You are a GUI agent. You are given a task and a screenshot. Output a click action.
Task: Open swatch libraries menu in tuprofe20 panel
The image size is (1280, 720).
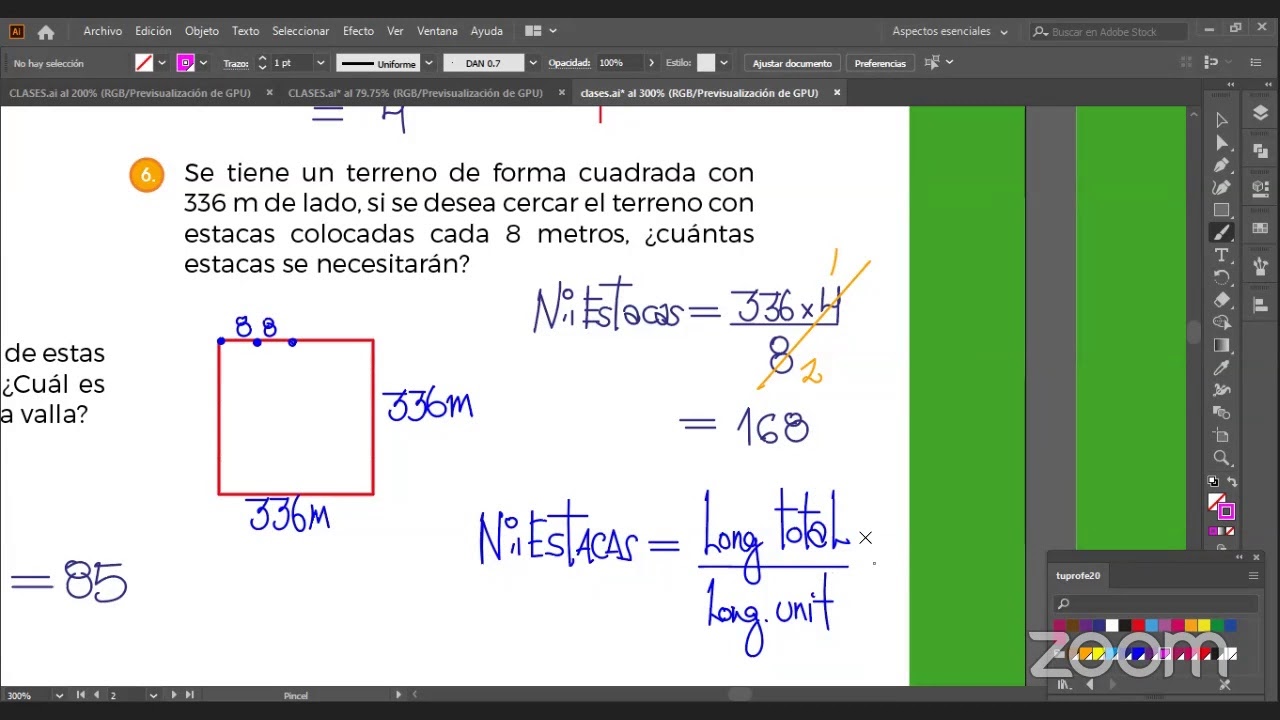1065,685
